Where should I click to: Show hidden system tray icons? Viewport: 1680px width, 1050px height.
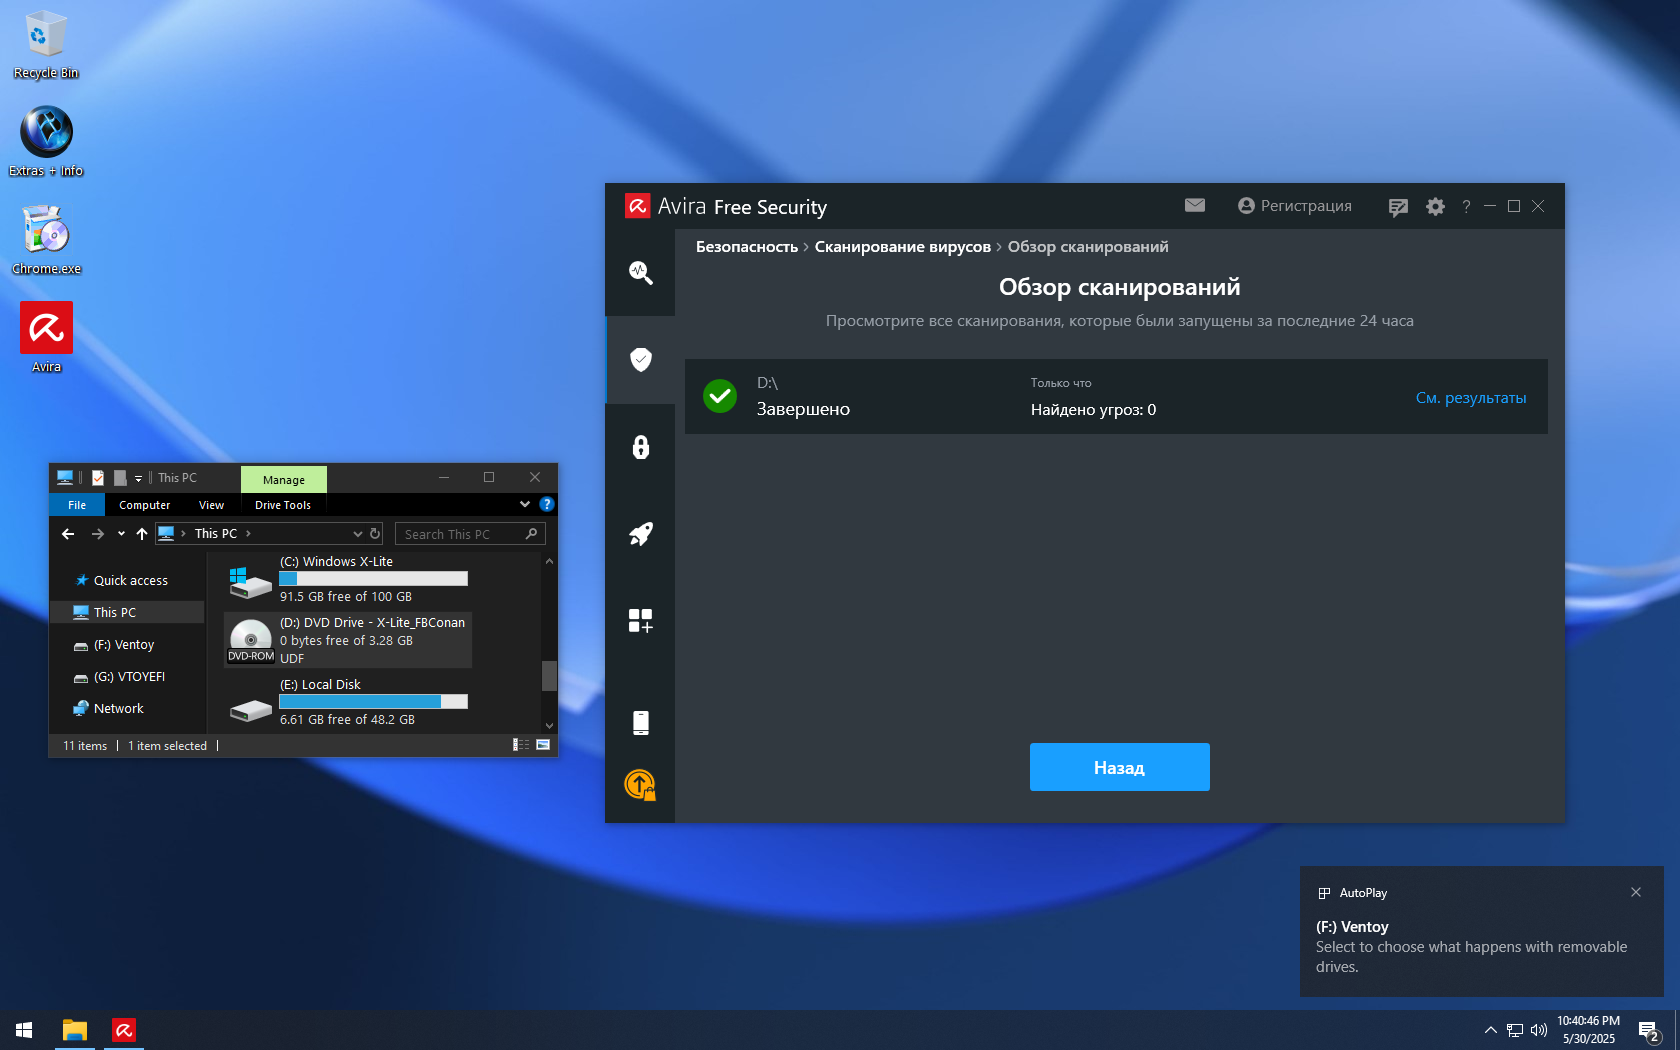(1490, 1030)
